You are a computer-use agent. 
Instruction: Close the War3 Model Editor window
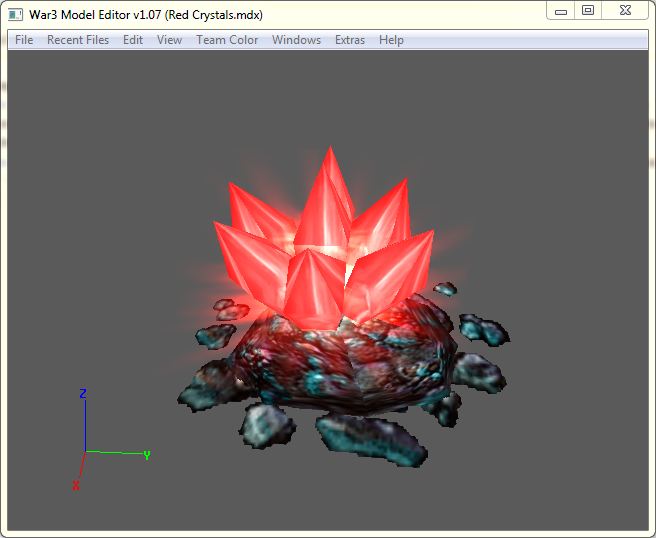tap(625, 11)
